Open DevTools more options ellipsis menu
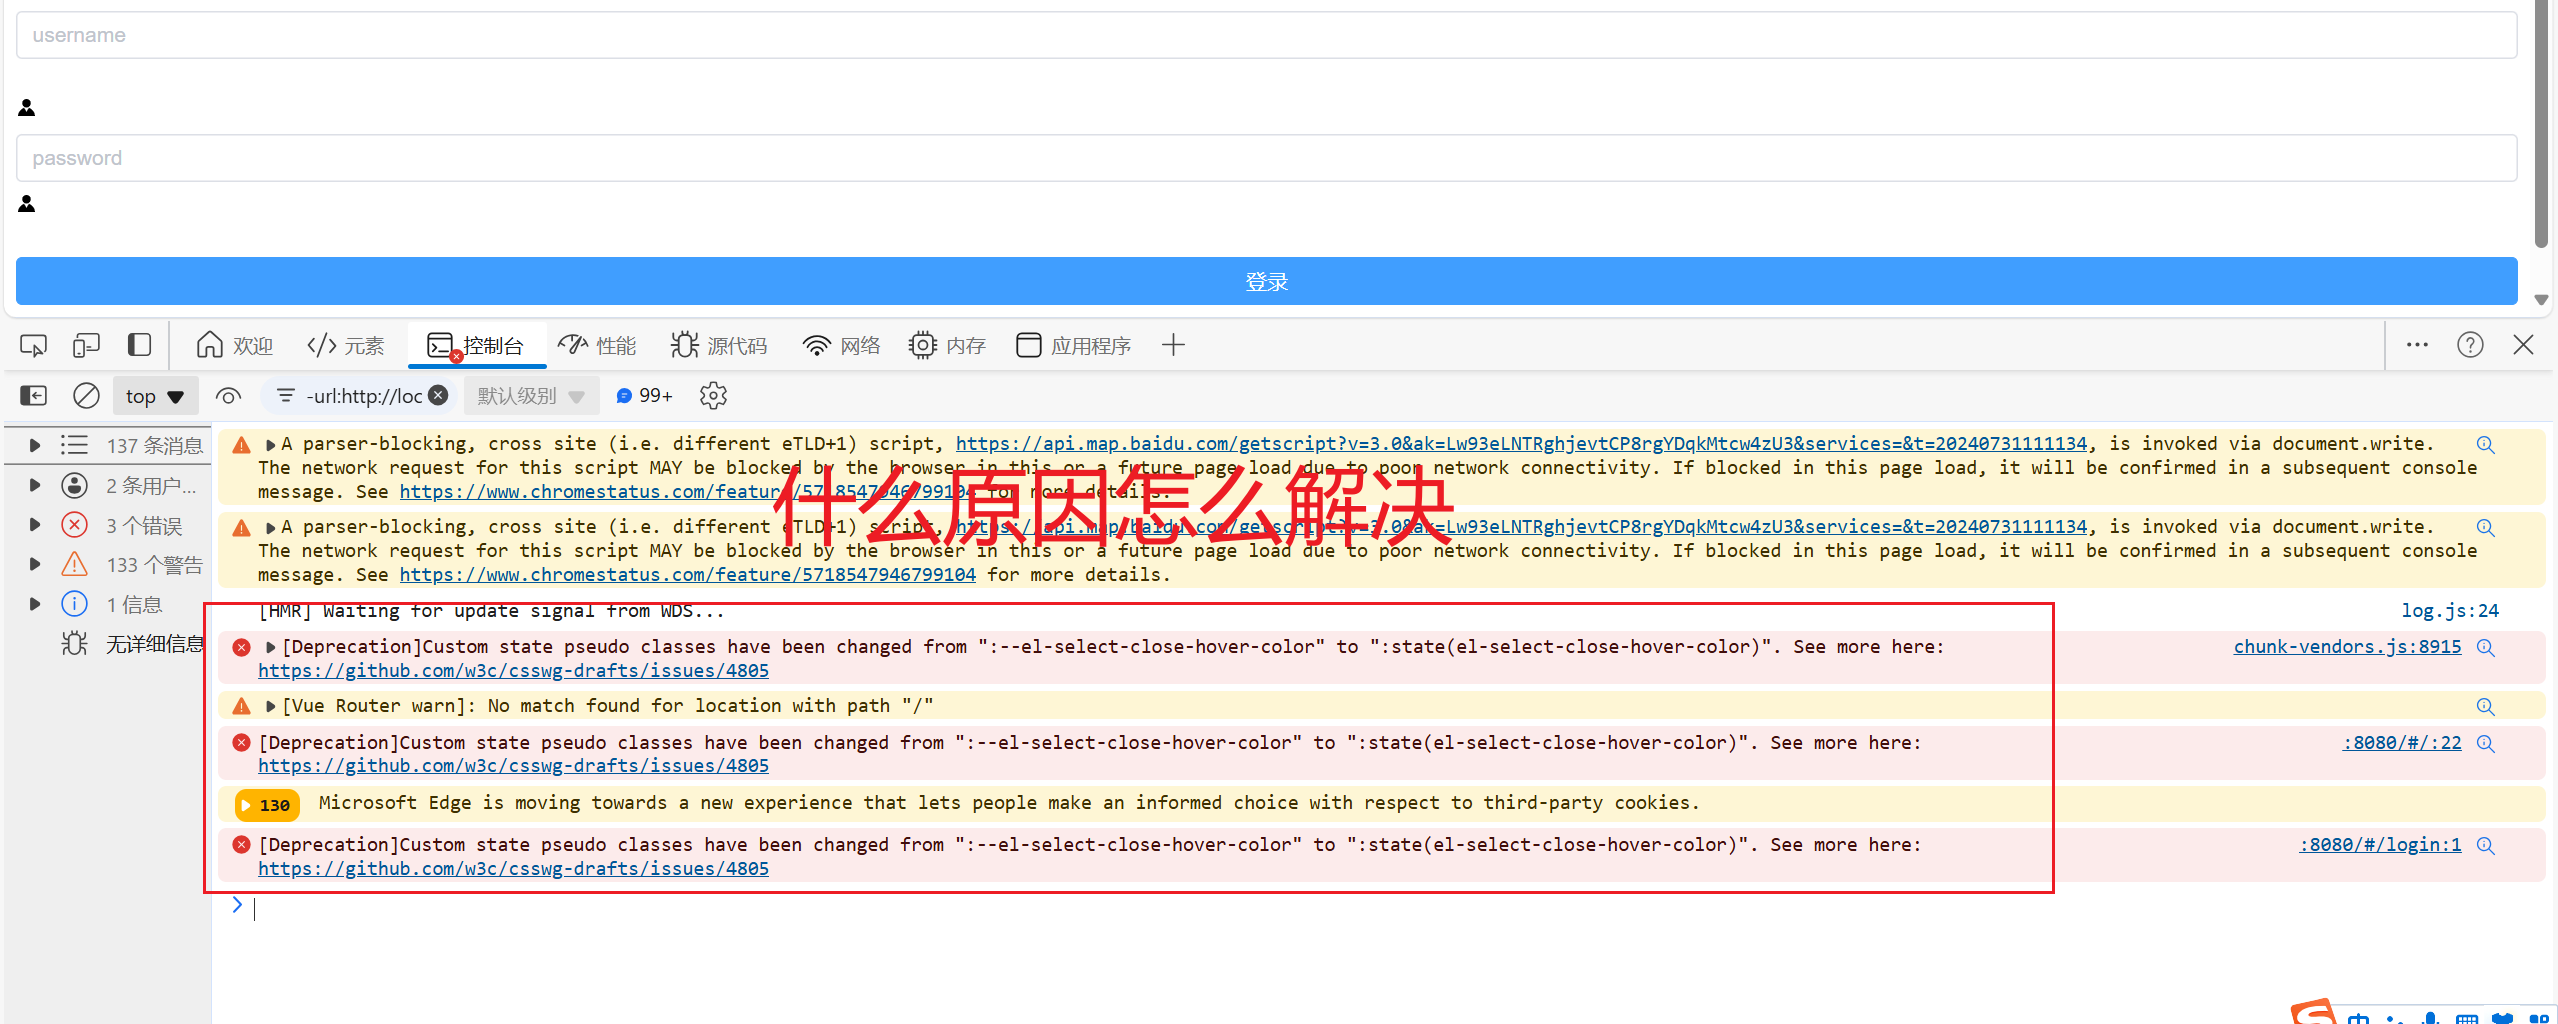The width and height of the screenshot is (2558, 1024). point(2417,345)
